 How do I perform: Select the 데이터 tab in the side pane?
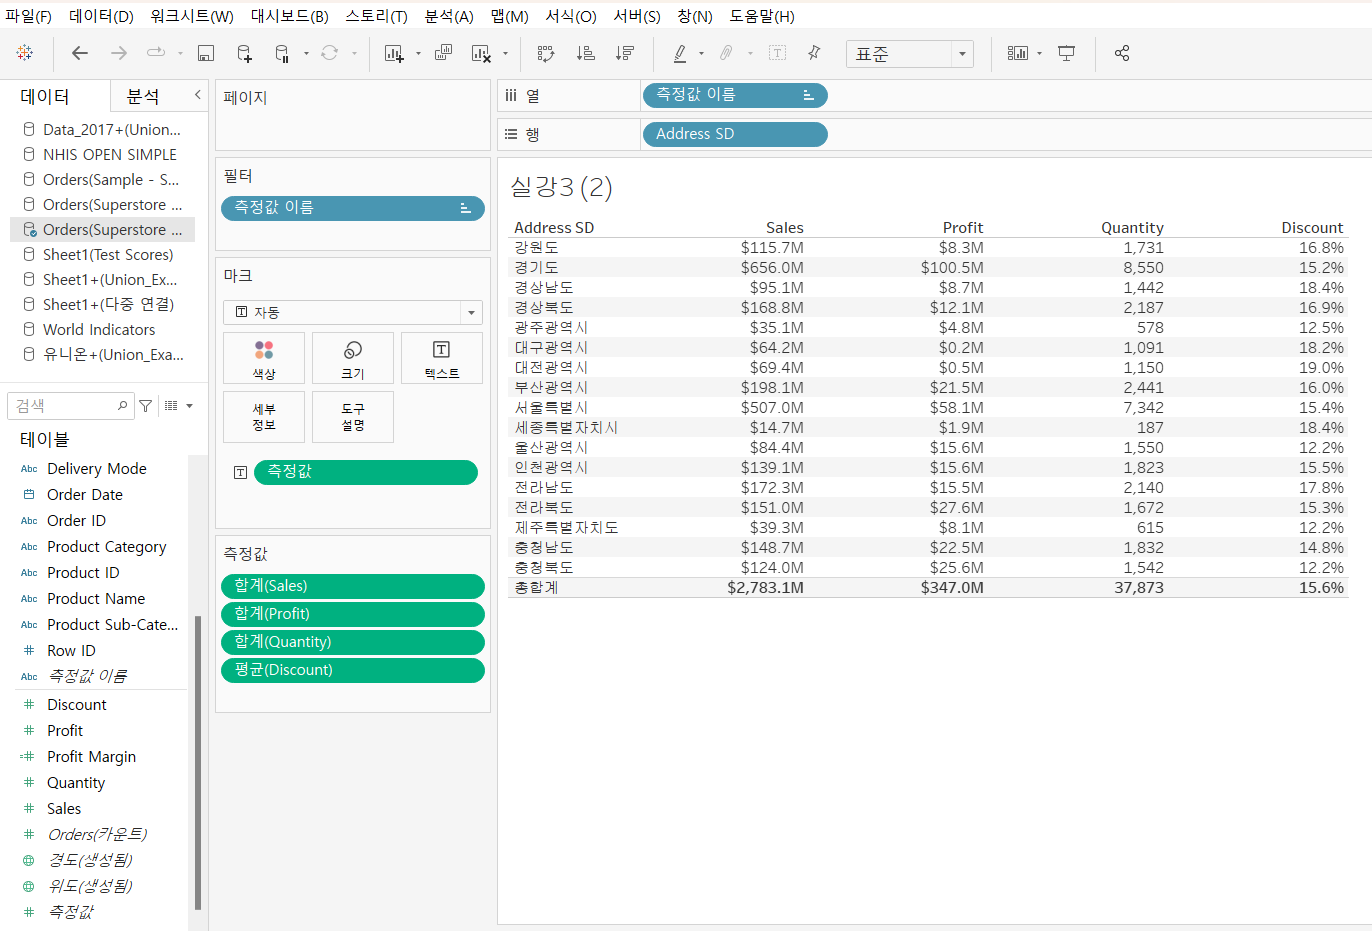[45, 96]
